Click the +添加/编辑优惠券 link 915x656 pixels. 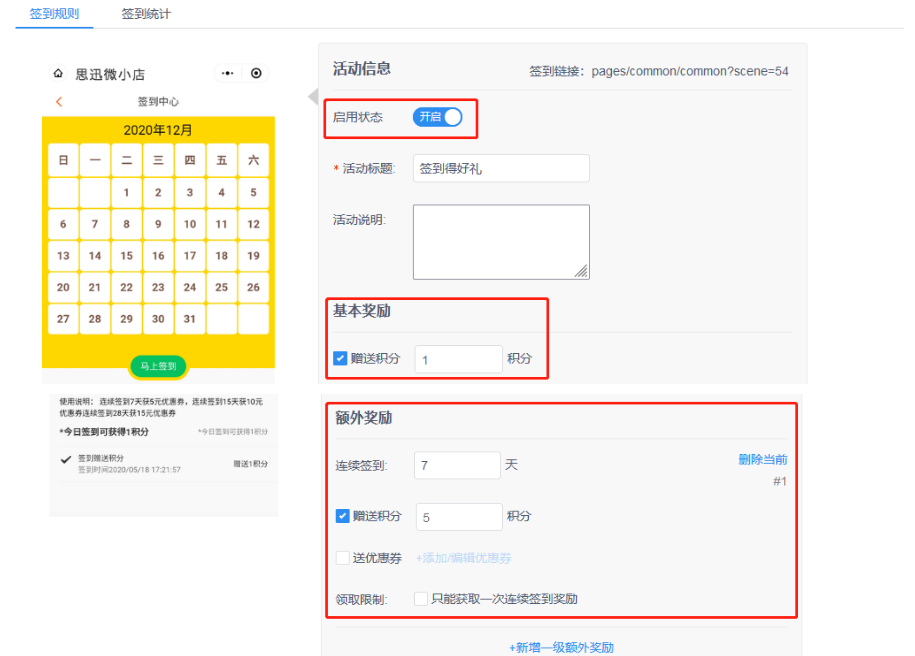click(463, 558)
